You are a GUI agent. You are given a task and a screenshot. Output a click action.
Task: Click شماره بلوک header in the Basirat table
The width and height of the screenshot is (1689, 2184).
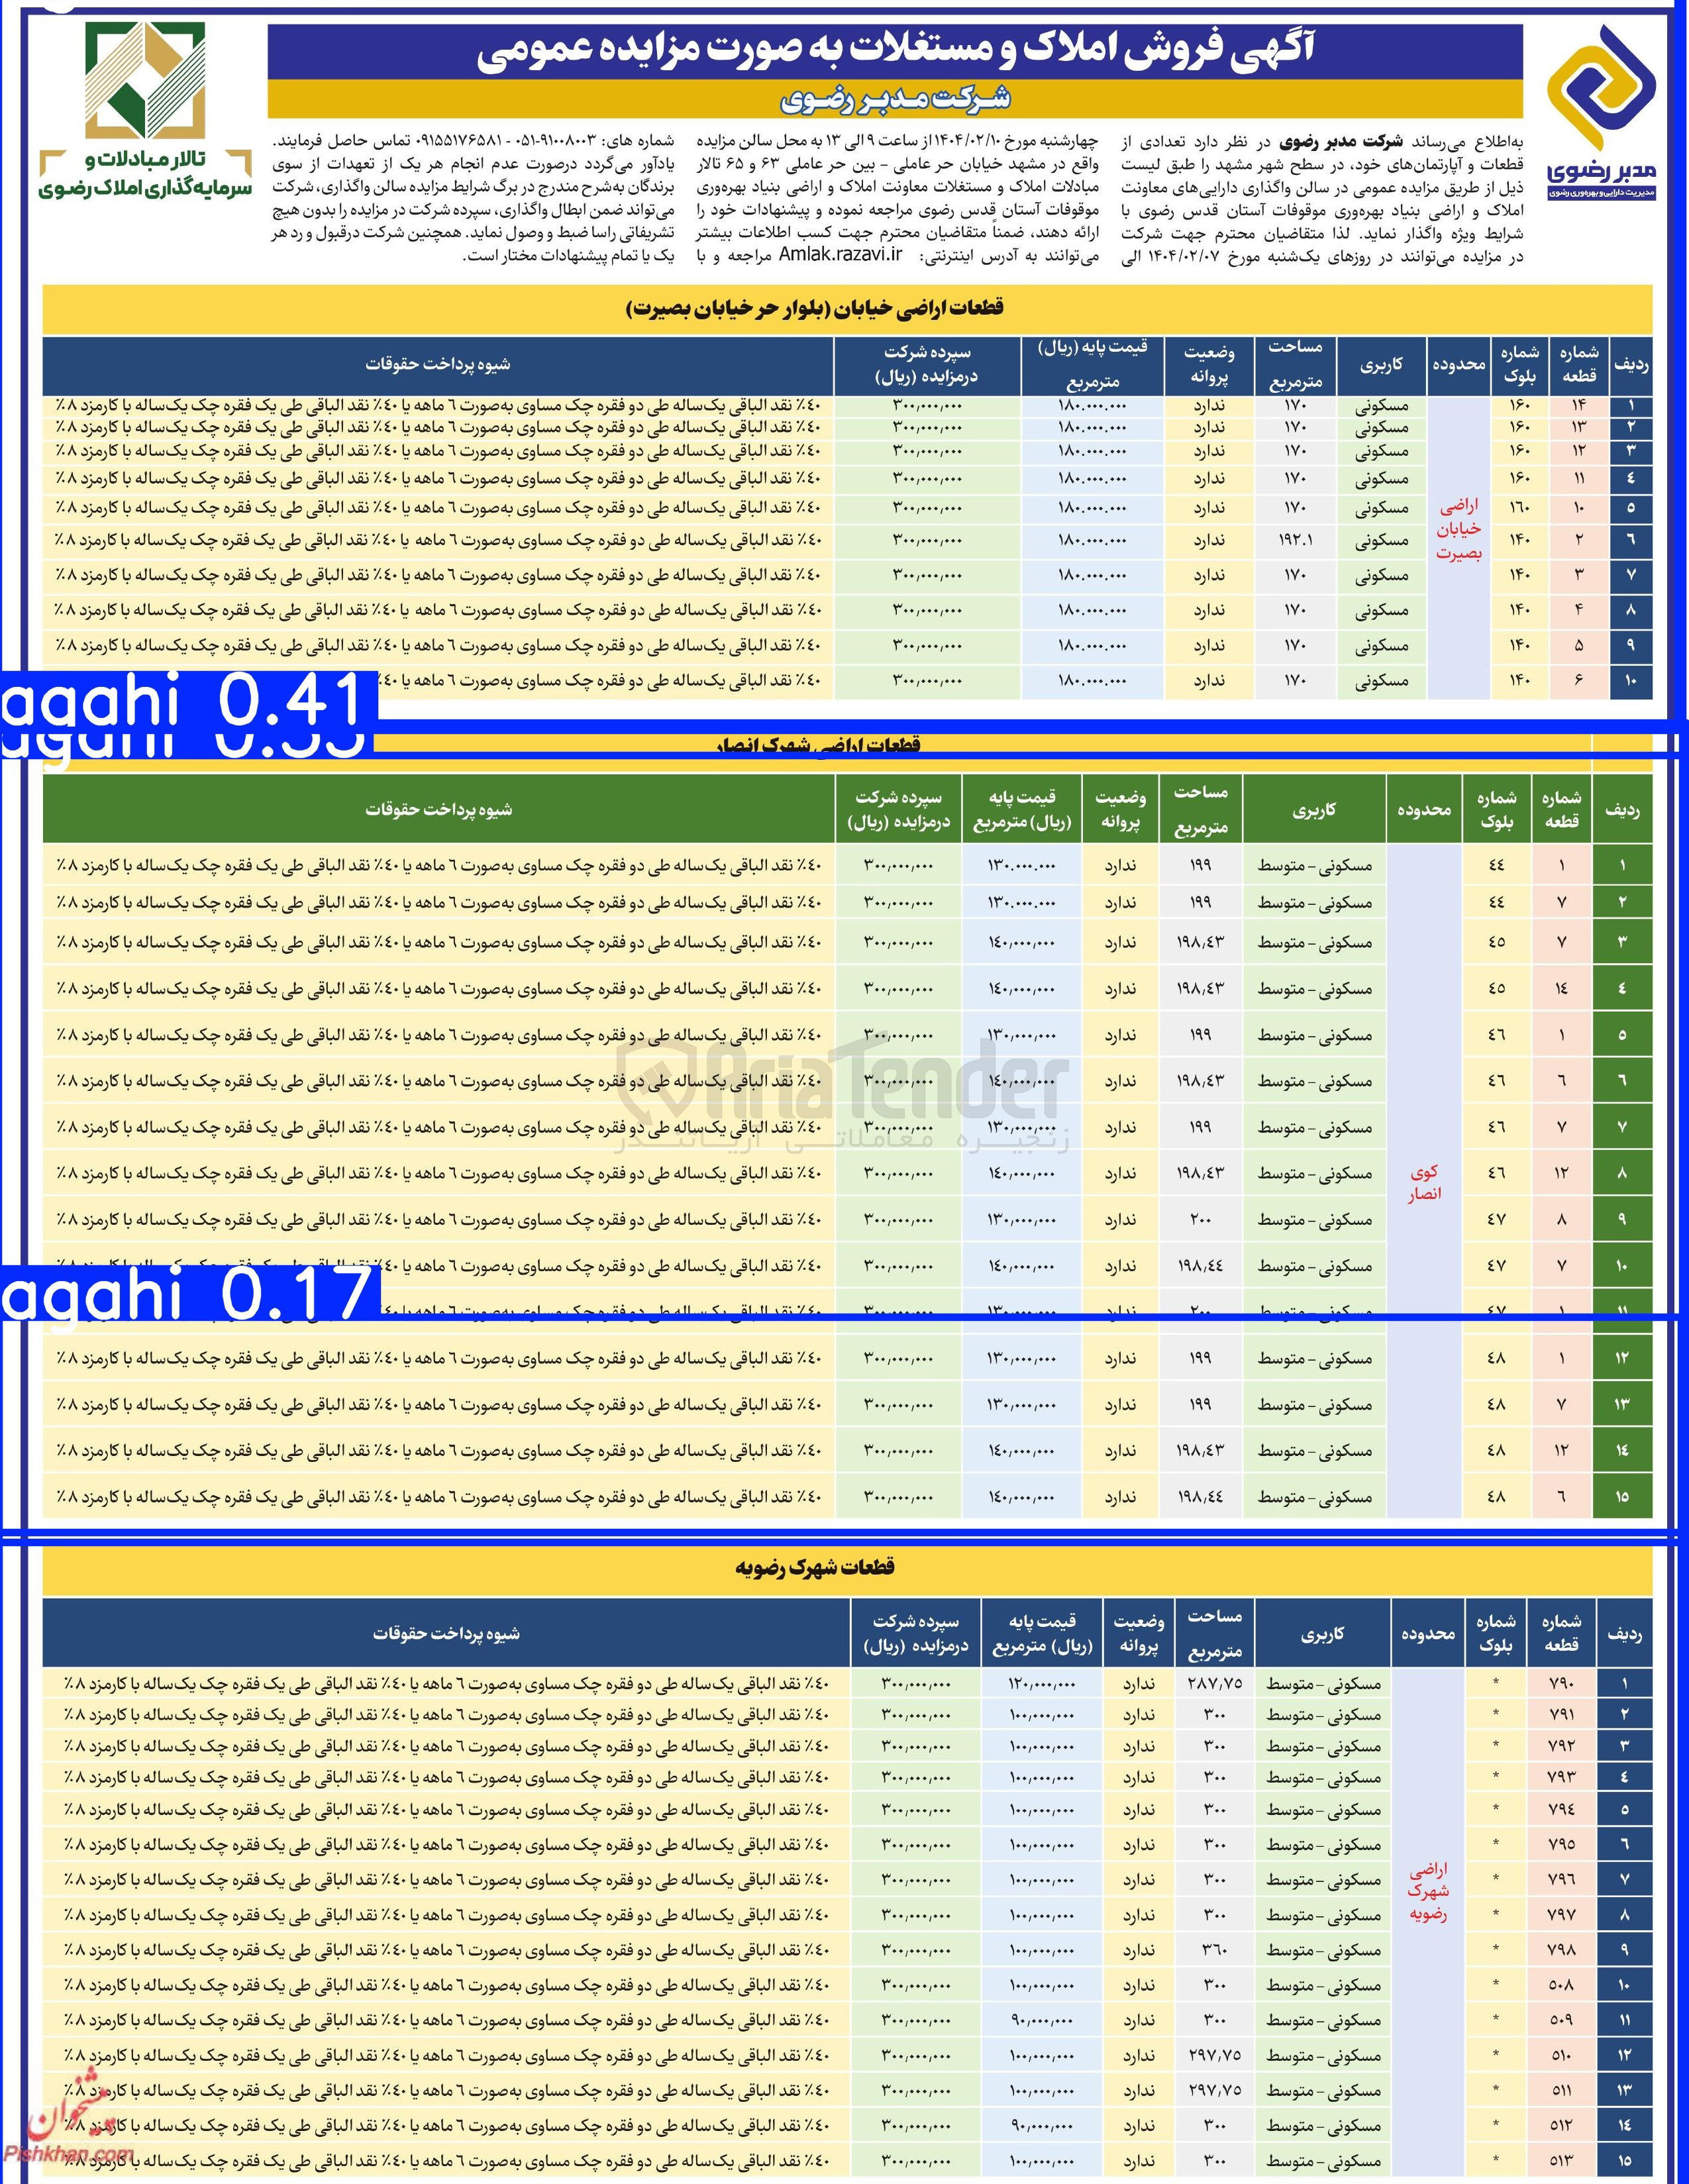[x=1519, y=365]
